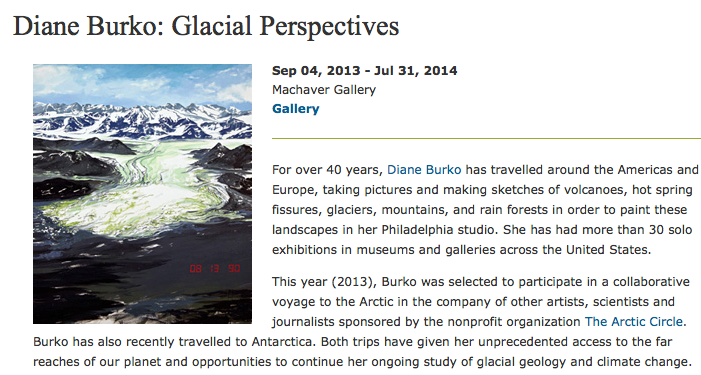Click the Machaver Gallery location text
The height and width of the screenshot is (375, 701).
[324, 90]
